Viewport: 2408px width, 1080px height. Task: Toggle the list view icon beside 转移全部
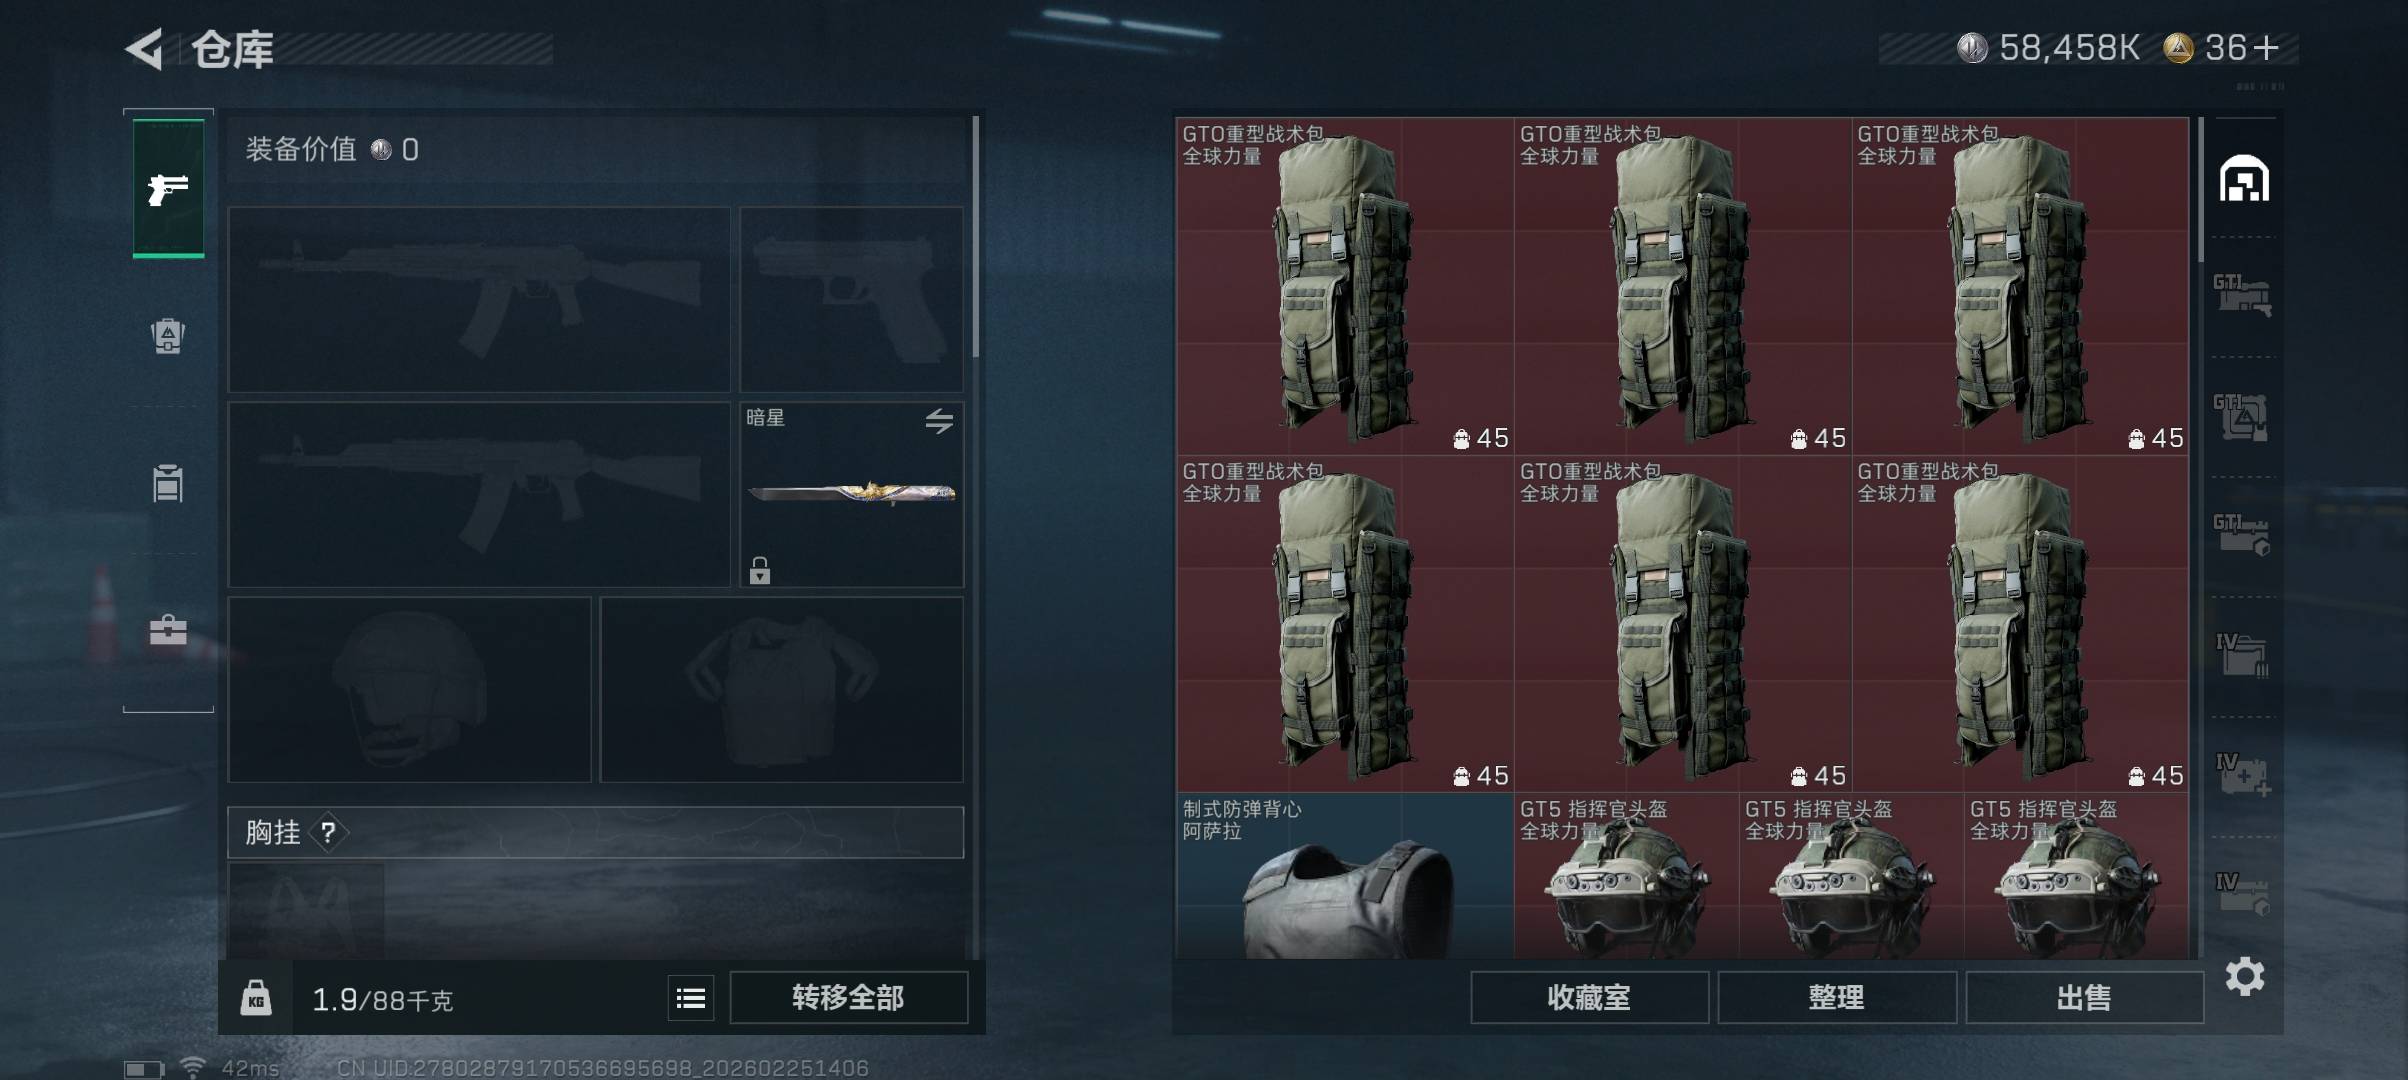pos(691,998)
